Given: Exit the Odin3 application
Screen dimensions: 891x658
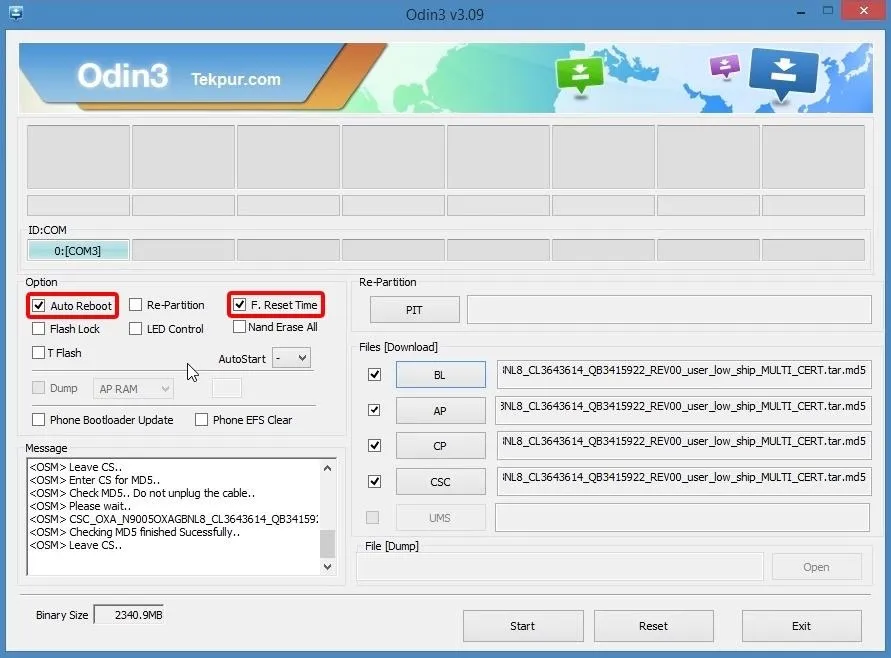Looking at the screenshot, I should coord(802,626).
